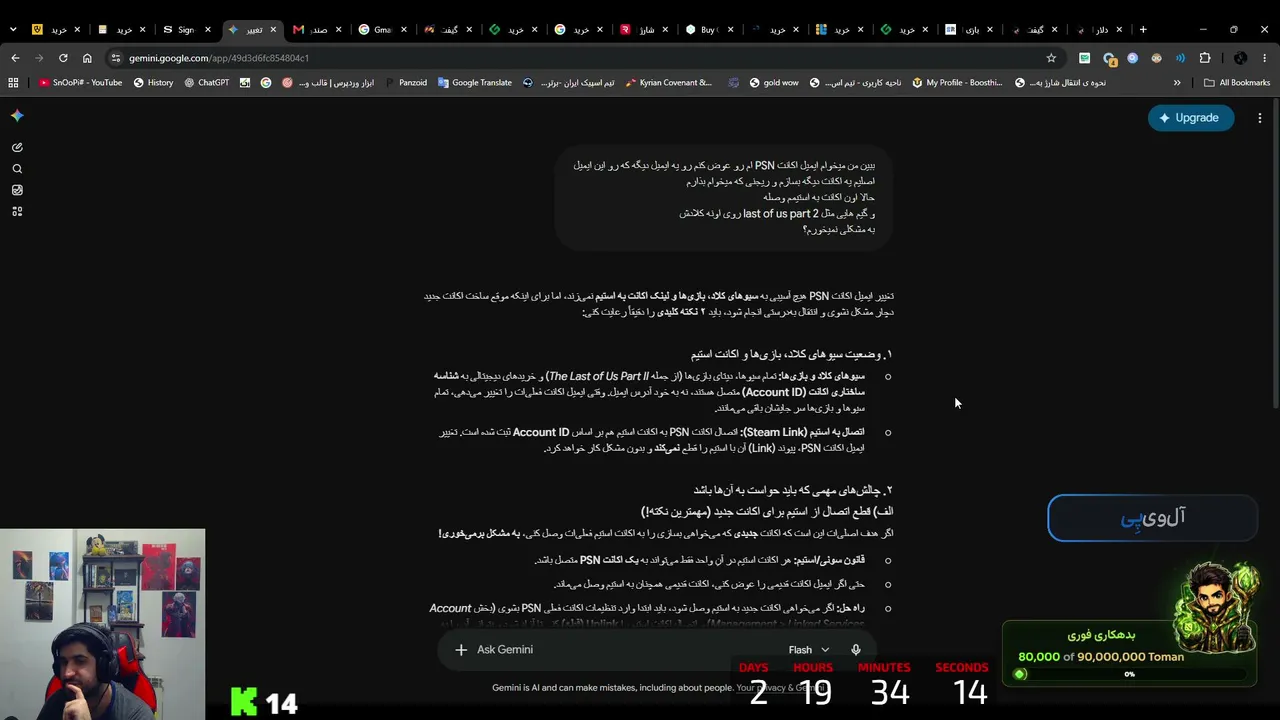Screen dimensions: 1280x720
Task: Open the Kyrian Covenant bookmark
Action: coord(668,83)
